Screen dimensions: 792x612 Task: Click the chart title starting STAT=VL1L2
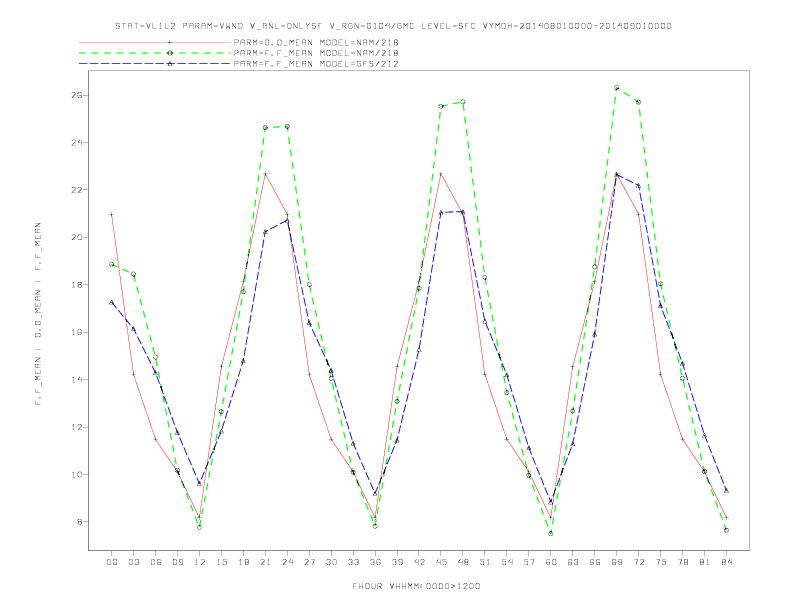tap(393, 26)
